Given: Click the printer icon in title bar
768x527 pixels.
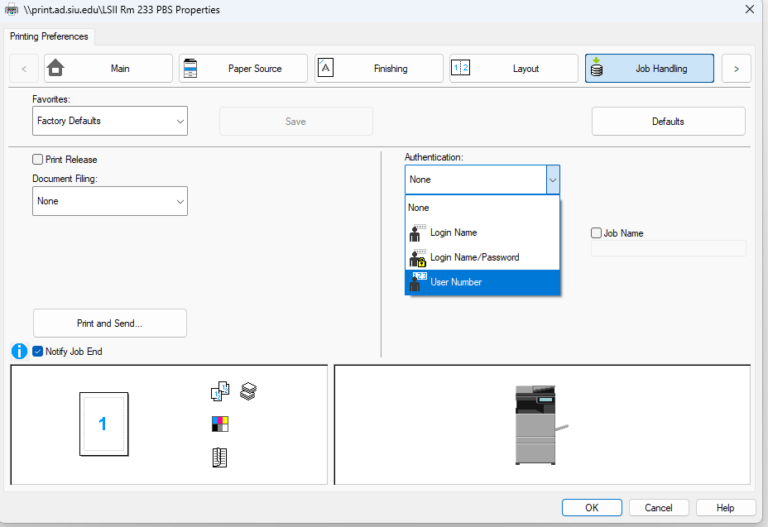Looking at the screenshot, I should click(x=11, y=10).
